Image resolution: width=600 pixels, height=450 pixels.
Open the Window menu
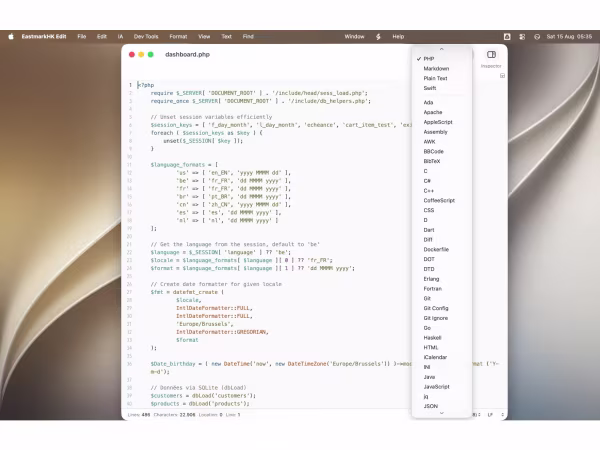354,37
